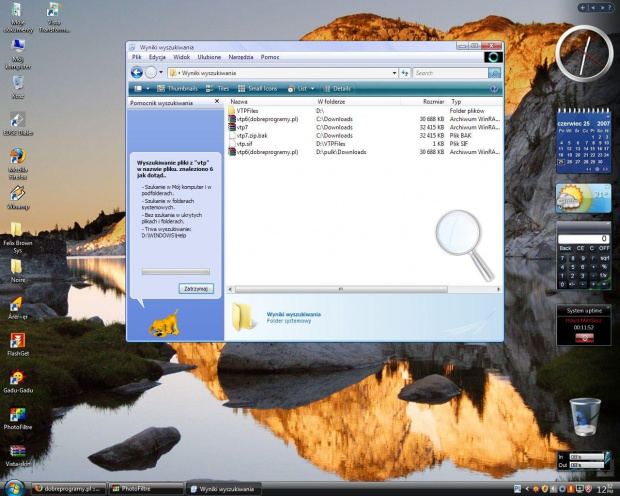The width and height of the screenshot is (620, 496).
Task: Expand the address bar dropdown
Action: coord(394,73)
